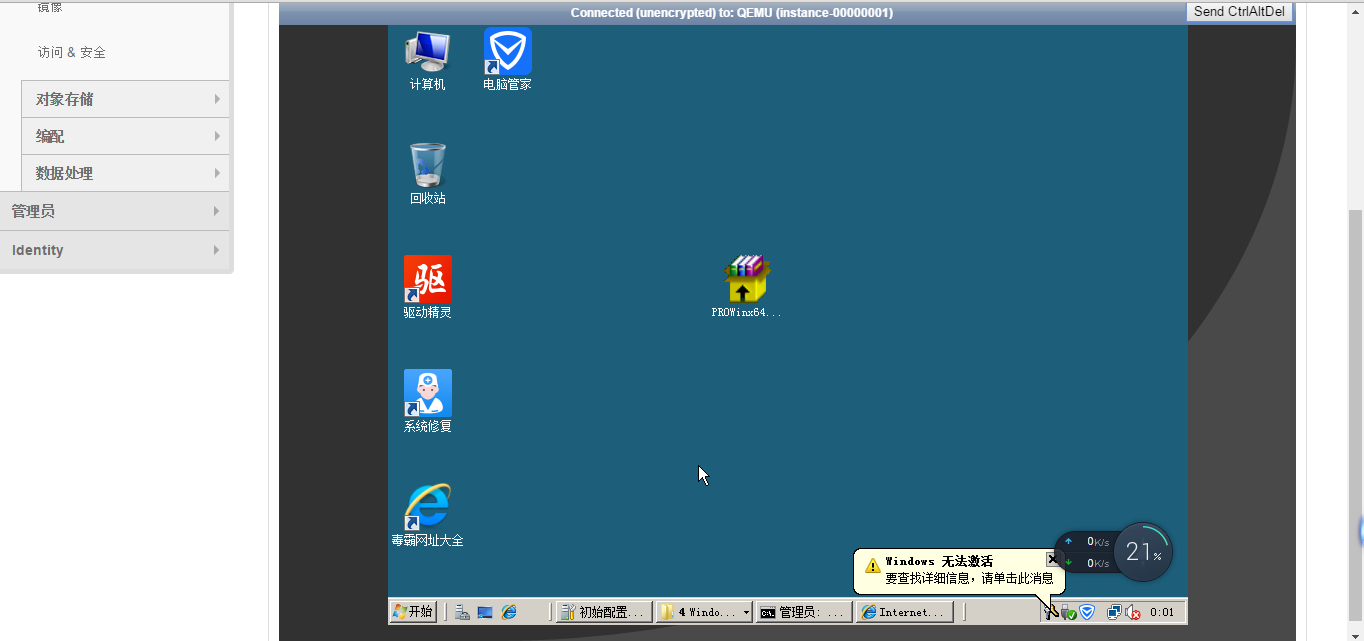Image resolution: width=1364 pixels, height=641 pixels.
Task: Click the network speed 0K/s floating indicator
Action: (x=1085, y=552)
